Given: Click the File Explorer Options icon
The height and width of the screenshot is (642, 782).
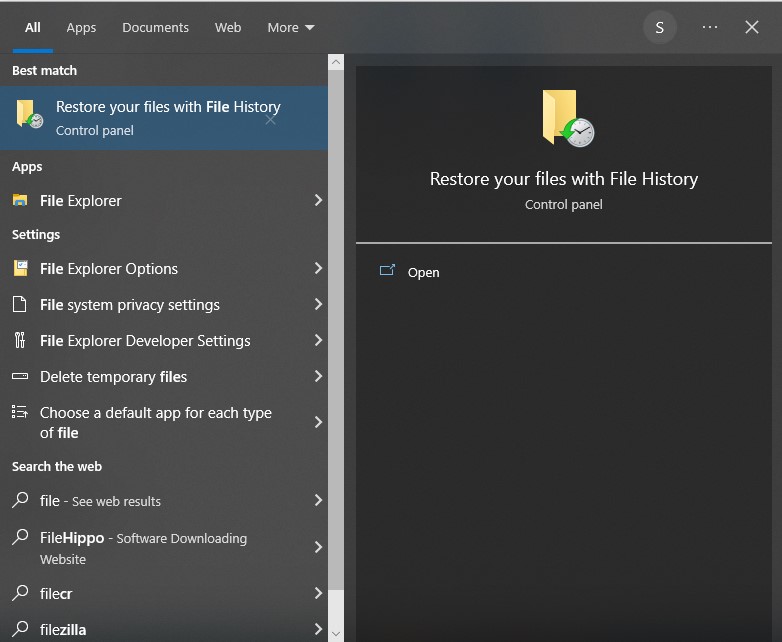Looking at the screenshot, I should (20, 268).
